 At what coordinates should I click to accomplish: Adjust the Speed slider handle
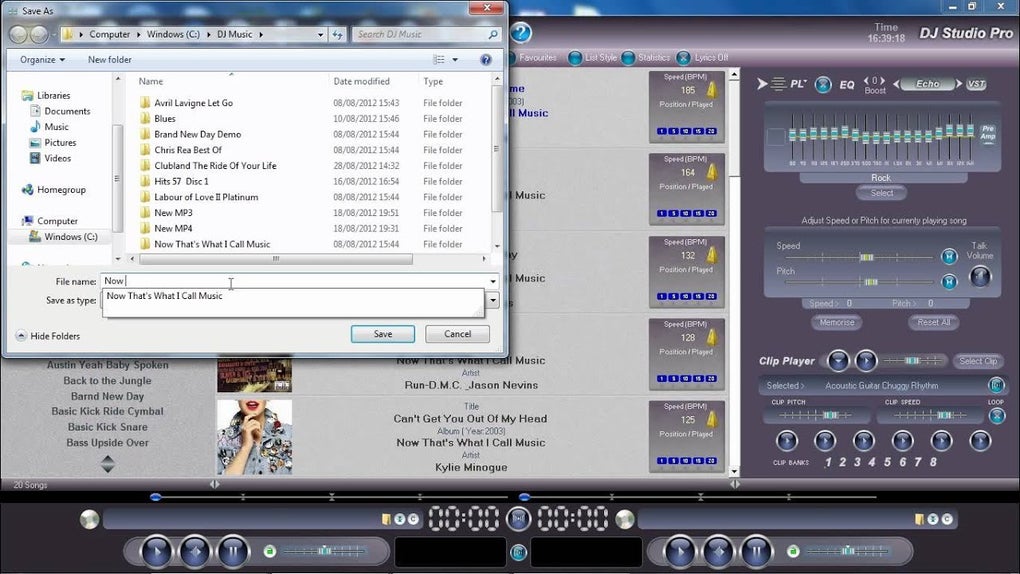(866, 258)
